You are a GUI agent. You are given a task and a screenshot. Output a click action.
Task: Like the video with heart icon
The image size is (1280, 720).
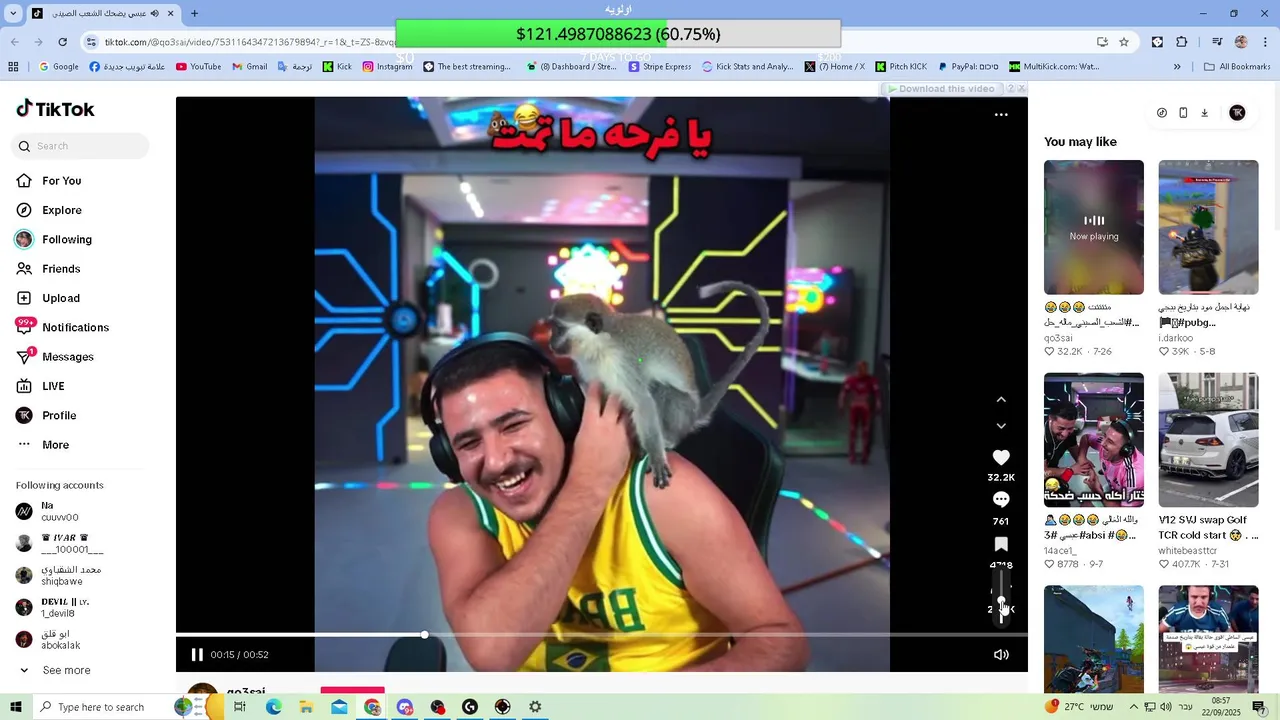coord(1001,457)
